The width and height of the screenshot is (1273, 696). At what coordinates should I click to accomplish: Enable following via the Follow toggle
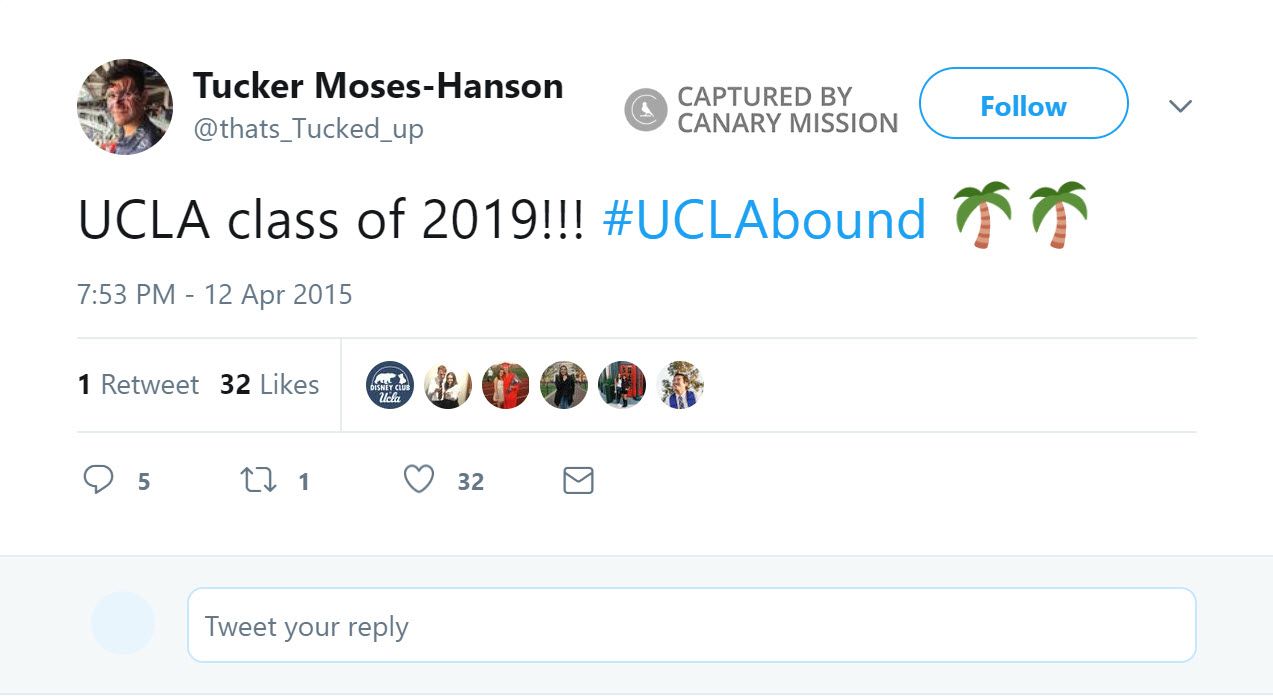1023,104
